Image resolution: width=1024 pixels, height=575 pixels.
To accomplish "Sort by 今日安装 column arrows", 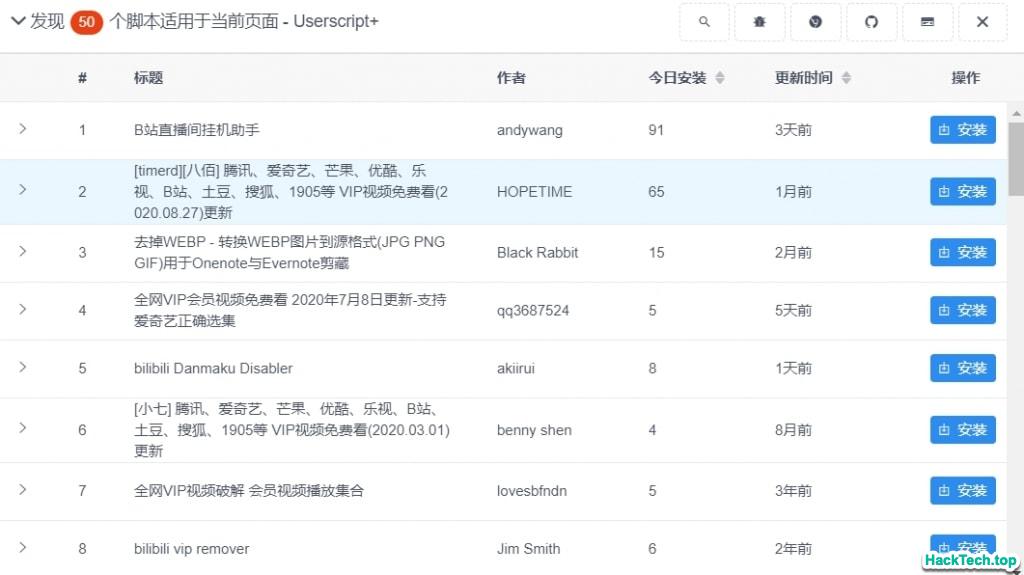I will [x=719, y=78].
